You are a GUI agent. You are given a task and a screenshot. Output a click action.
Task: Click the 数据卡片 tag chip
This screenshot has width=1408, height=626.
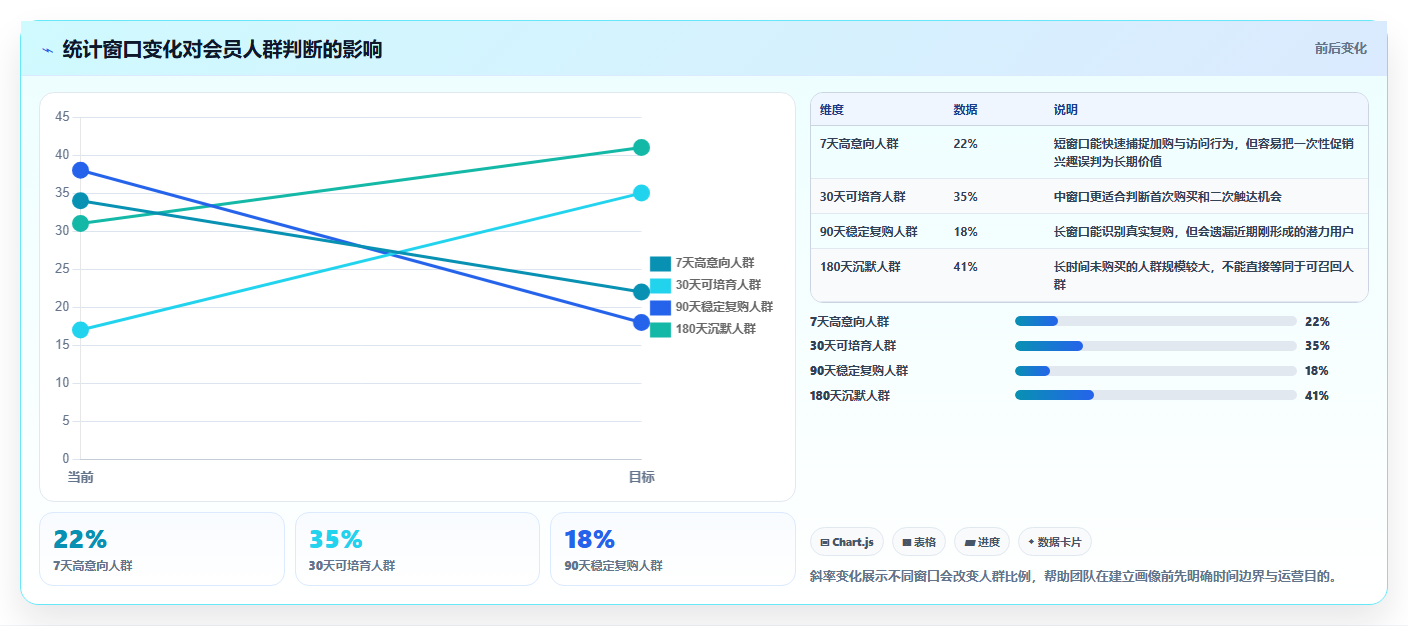pos(1054,542)
